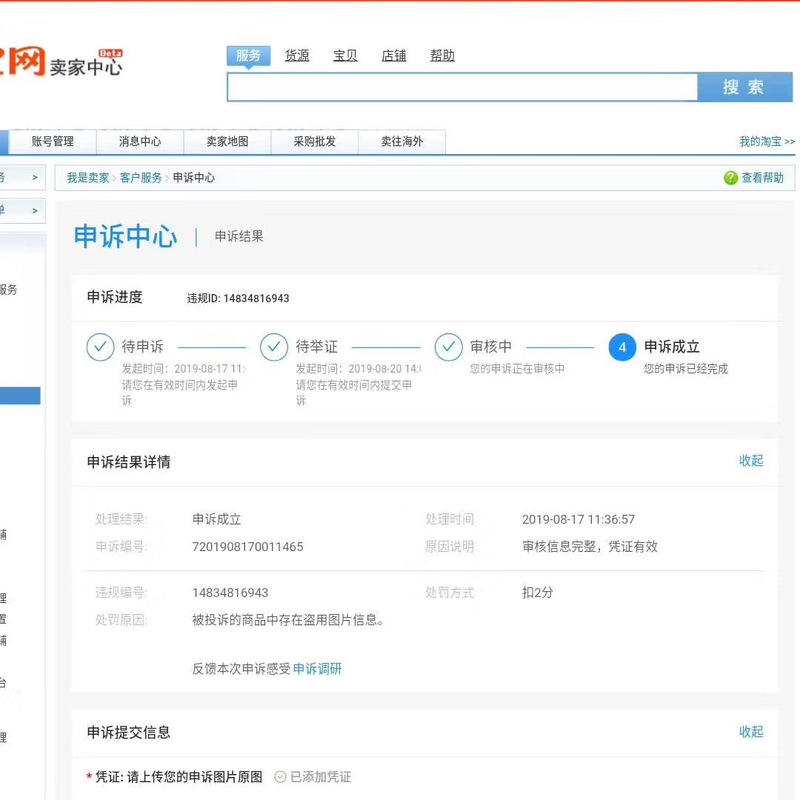Click the 处罚方式 value 扣2分
This screenshot has height=800, width=800.
537,592
